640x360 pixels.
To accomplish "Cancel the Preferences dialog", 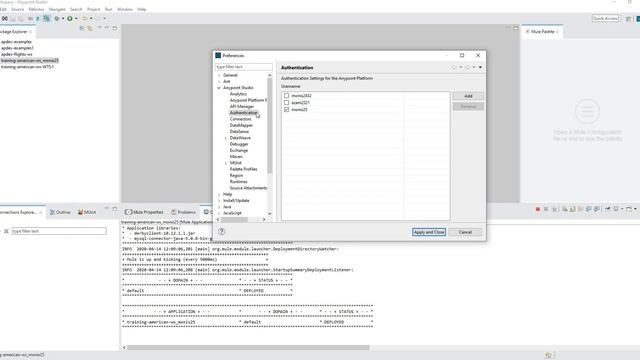I will [x=465, y=232].
